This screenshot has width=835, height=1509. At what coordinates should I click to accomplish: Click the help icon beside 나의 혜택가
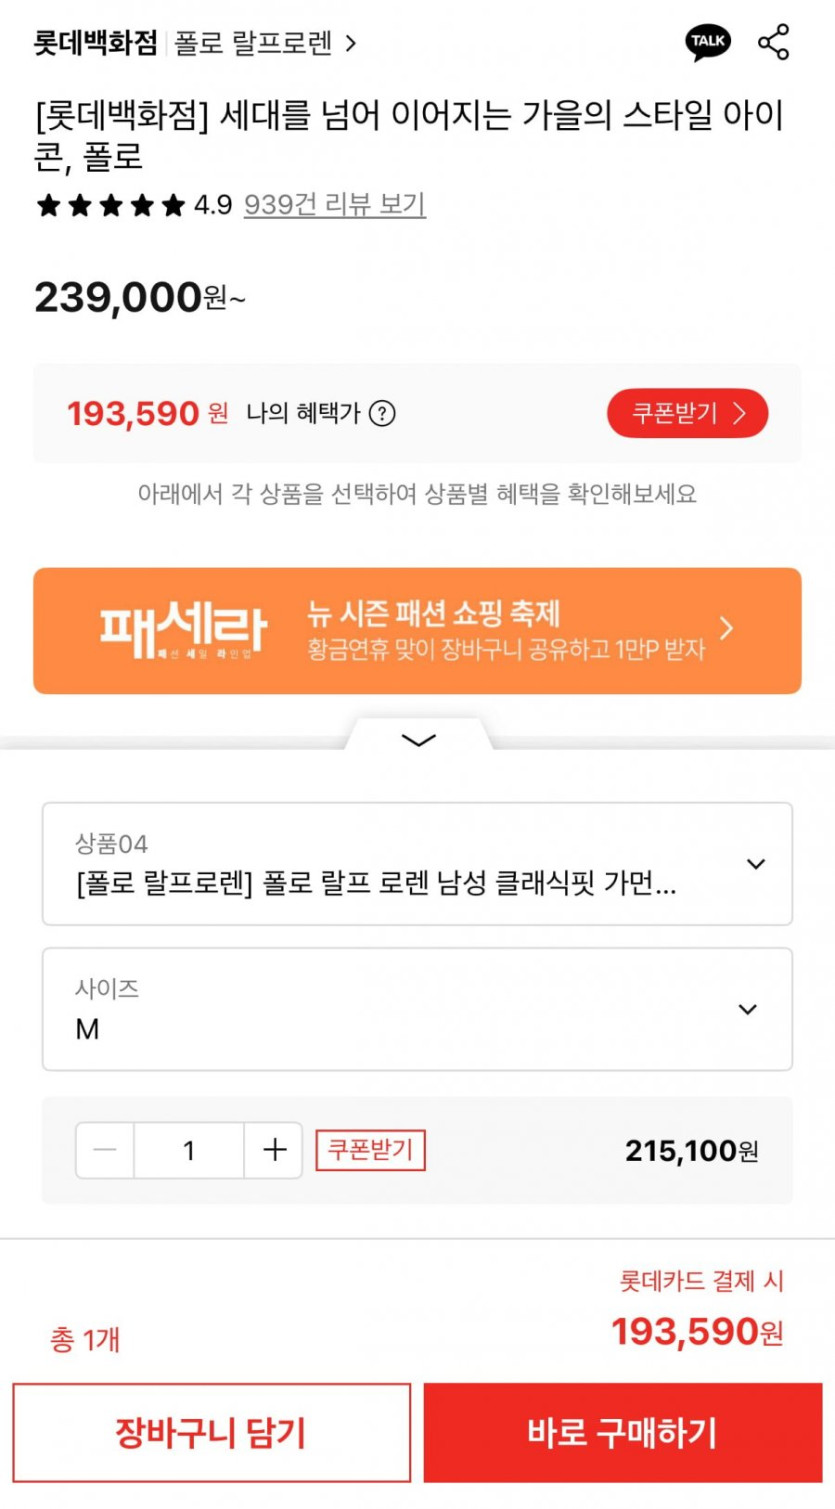pyautogui.click(x=382, y=414)
